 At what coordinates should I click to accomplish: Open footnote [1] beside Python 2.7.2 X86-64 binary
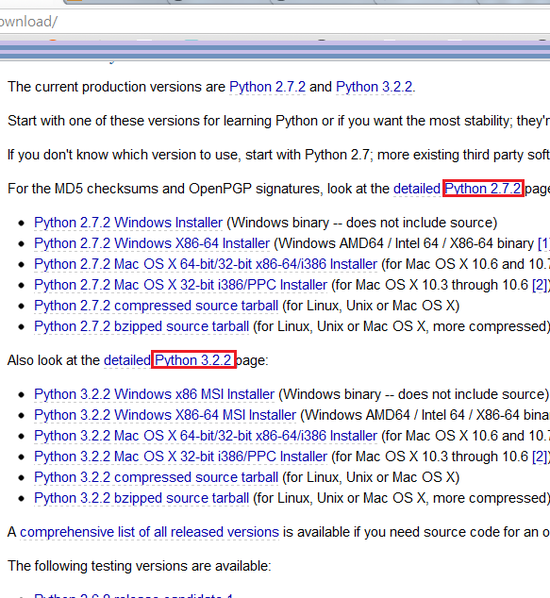coord(544,243)
